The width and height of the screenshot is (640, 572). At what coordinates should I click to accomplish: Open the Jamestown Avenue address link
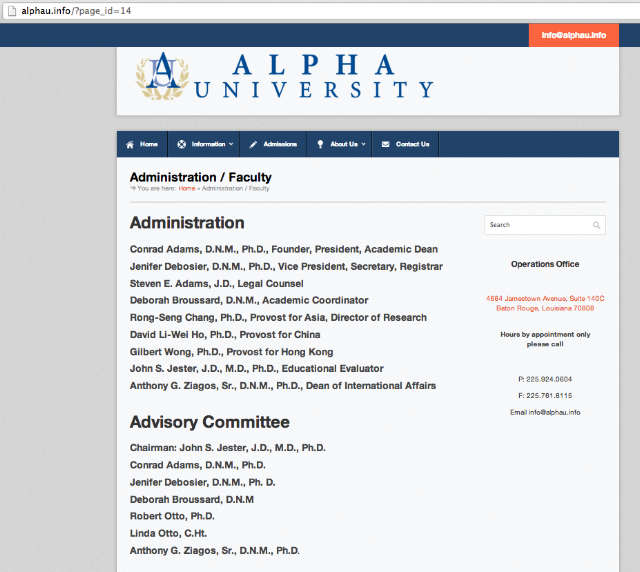[x=545, y=303]
